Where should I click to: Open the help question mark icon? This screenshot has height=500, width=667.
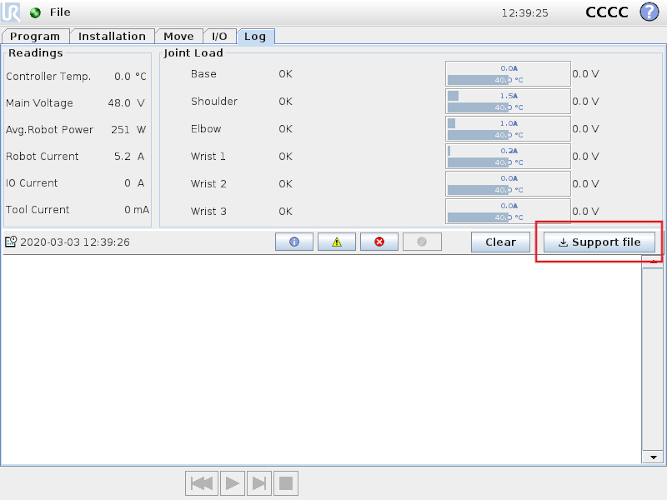[649, 12]
